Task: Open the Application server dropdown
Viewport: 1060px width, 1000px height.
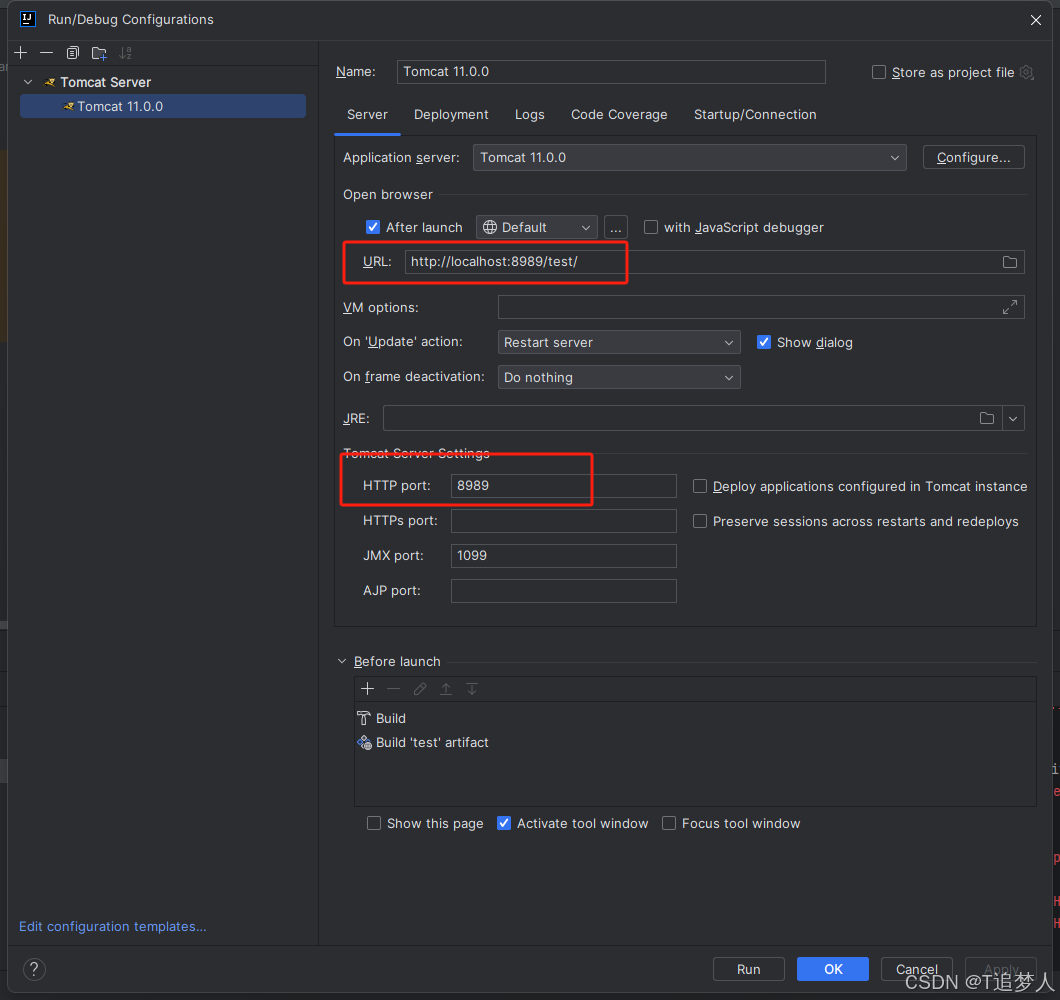Action: point(690,158)
